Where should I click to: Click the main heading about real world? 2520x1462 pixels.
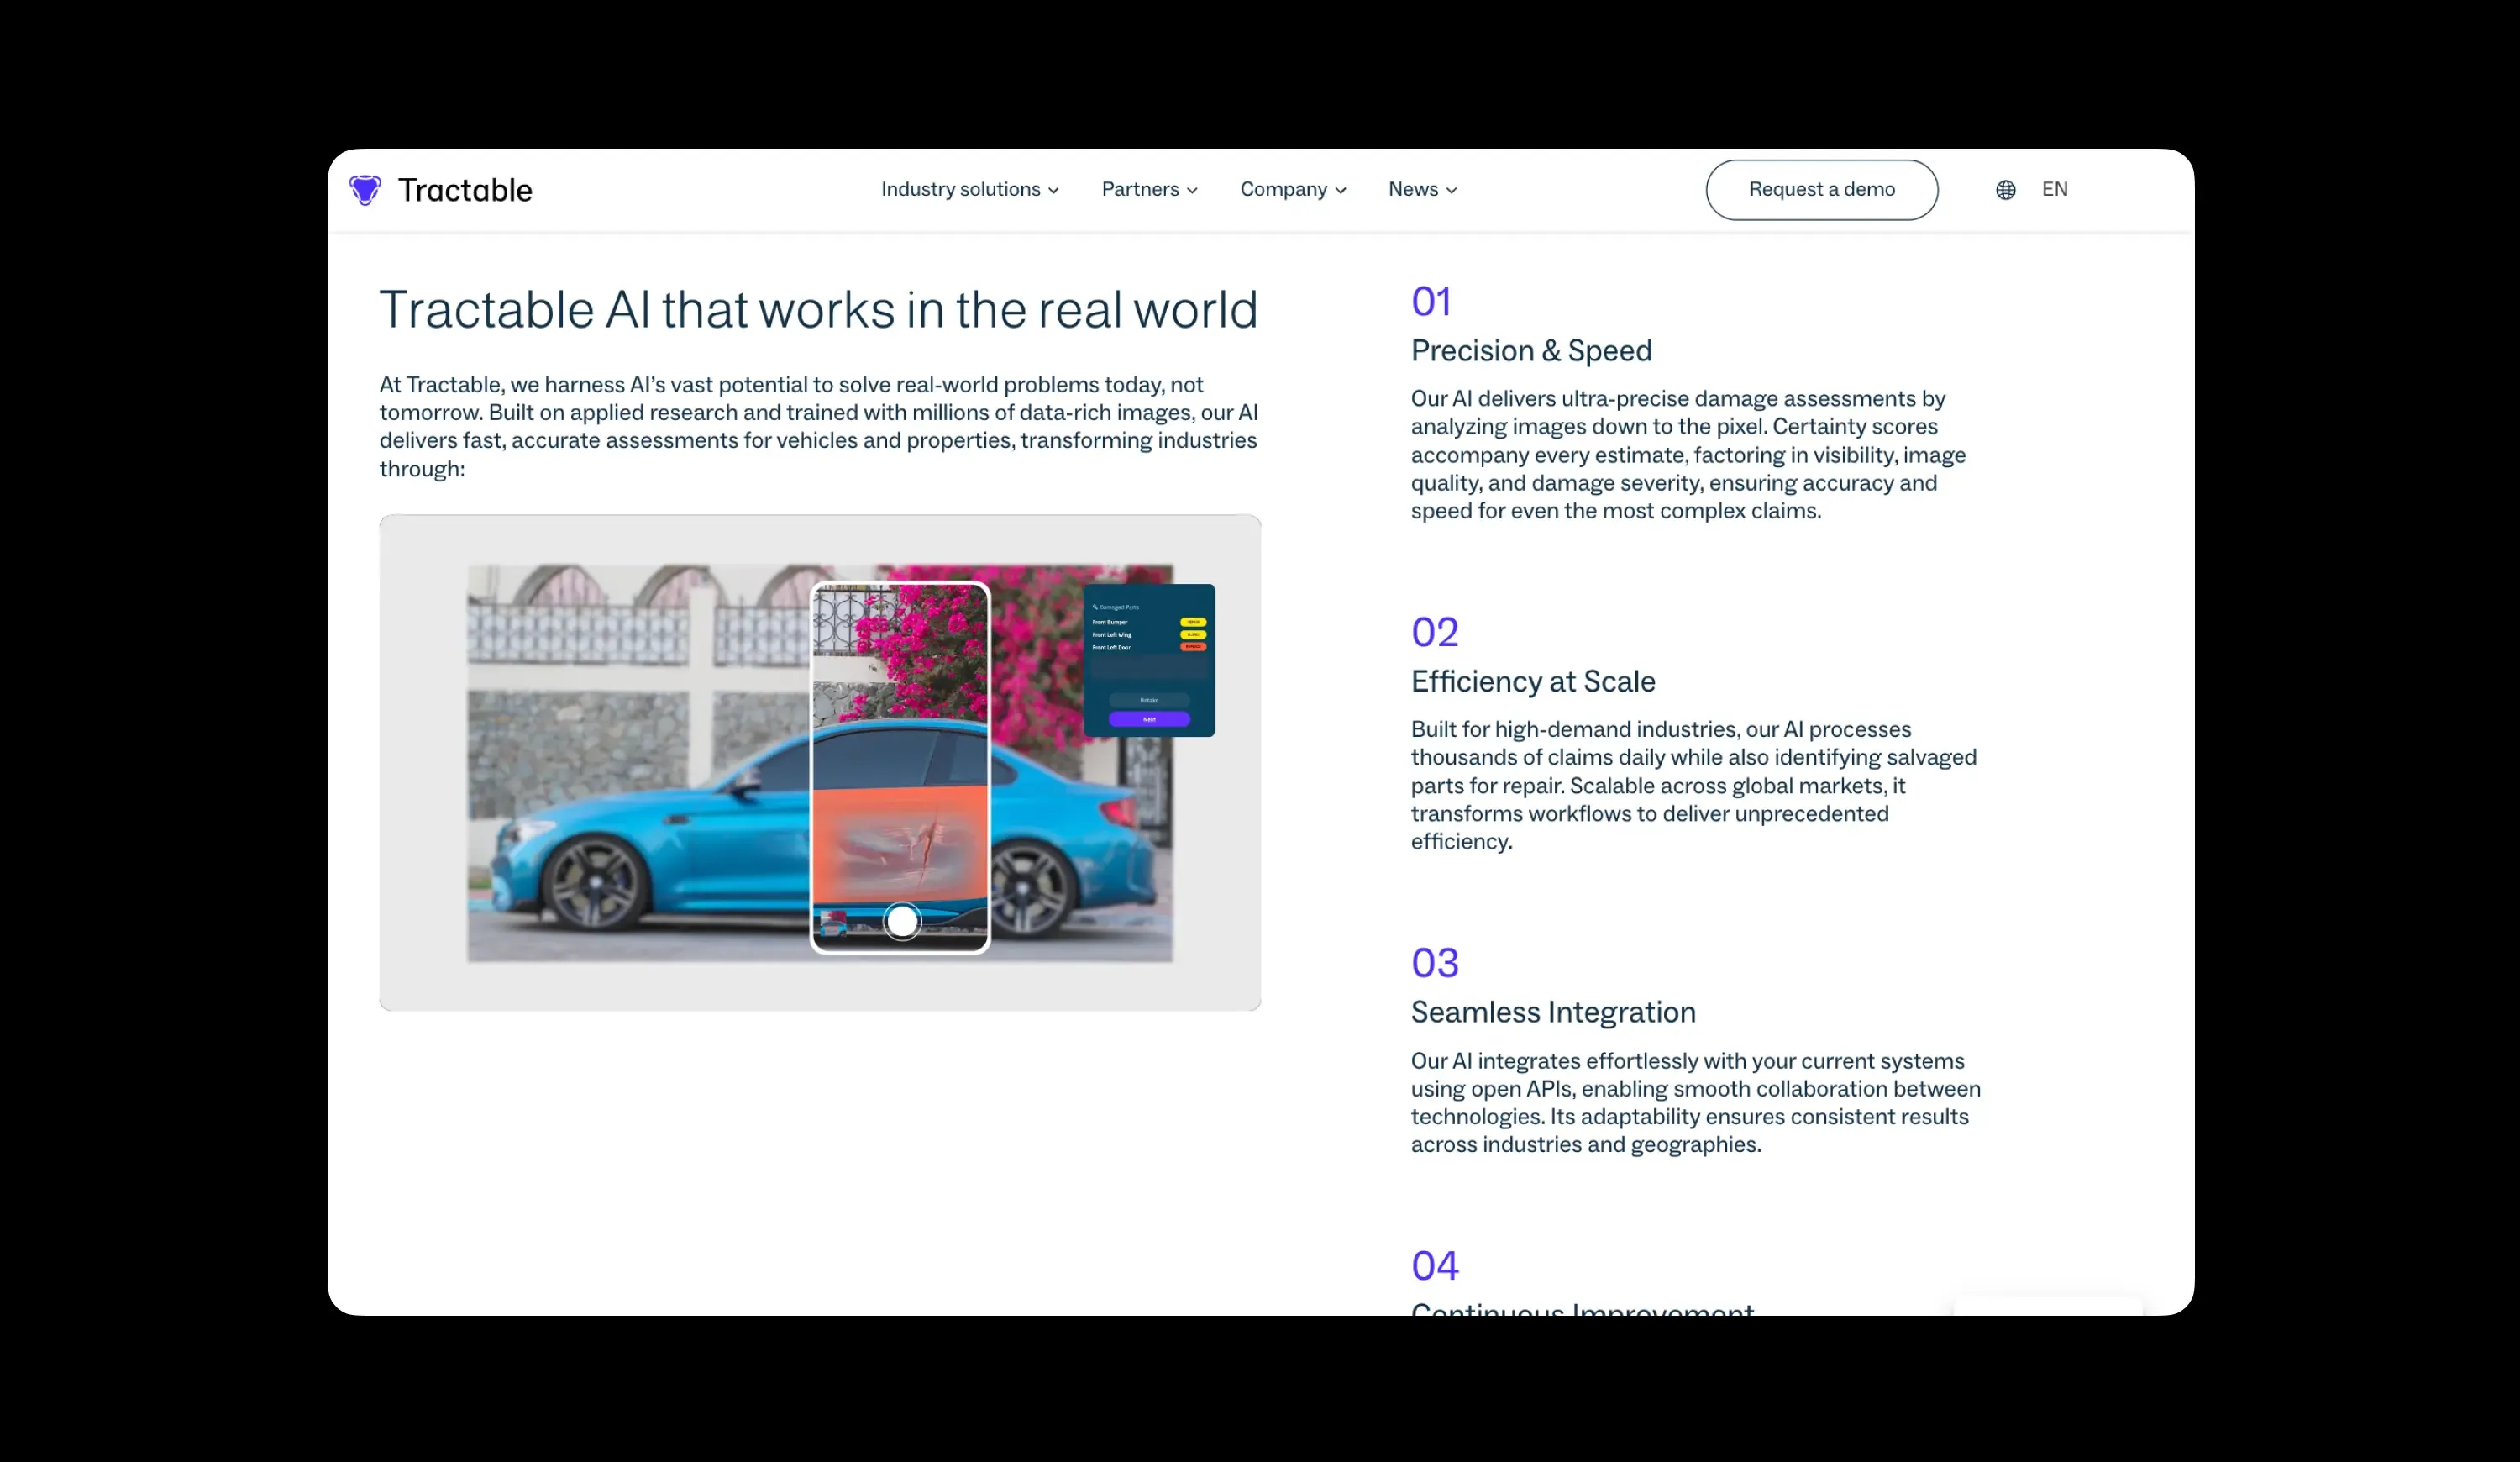tap(818, 310)
